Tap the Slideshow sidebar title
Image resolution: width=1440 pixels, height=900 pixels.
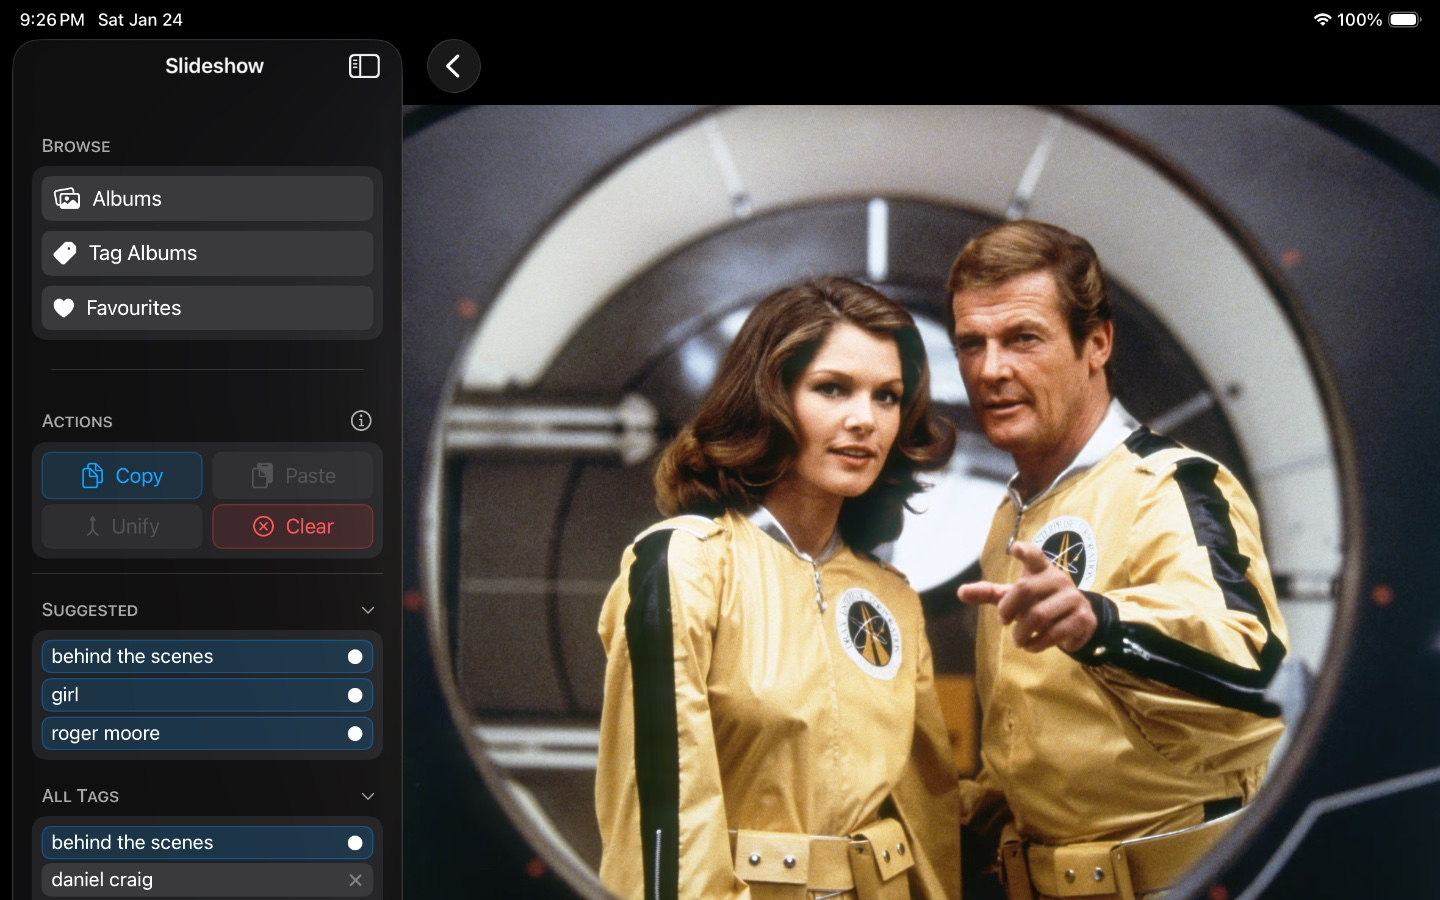(x=214, y=66)
